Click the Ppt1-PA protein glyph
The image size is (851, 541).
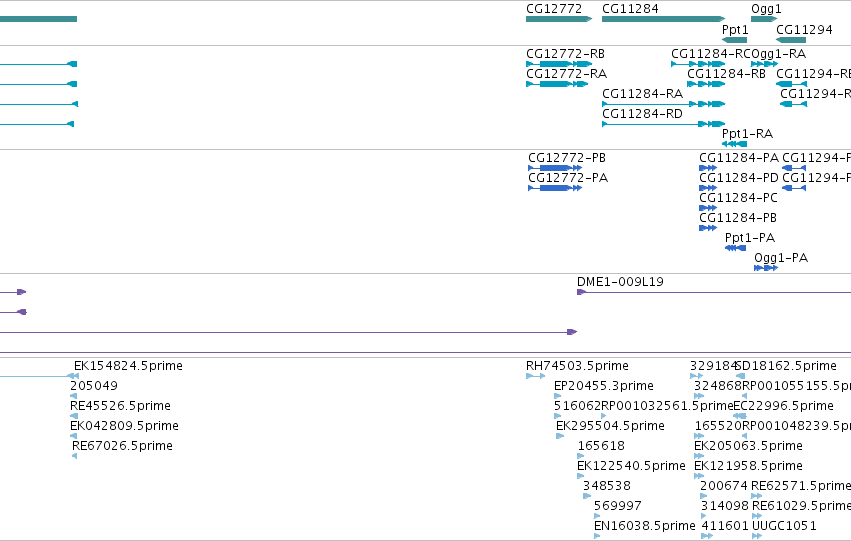pos(735,248)
